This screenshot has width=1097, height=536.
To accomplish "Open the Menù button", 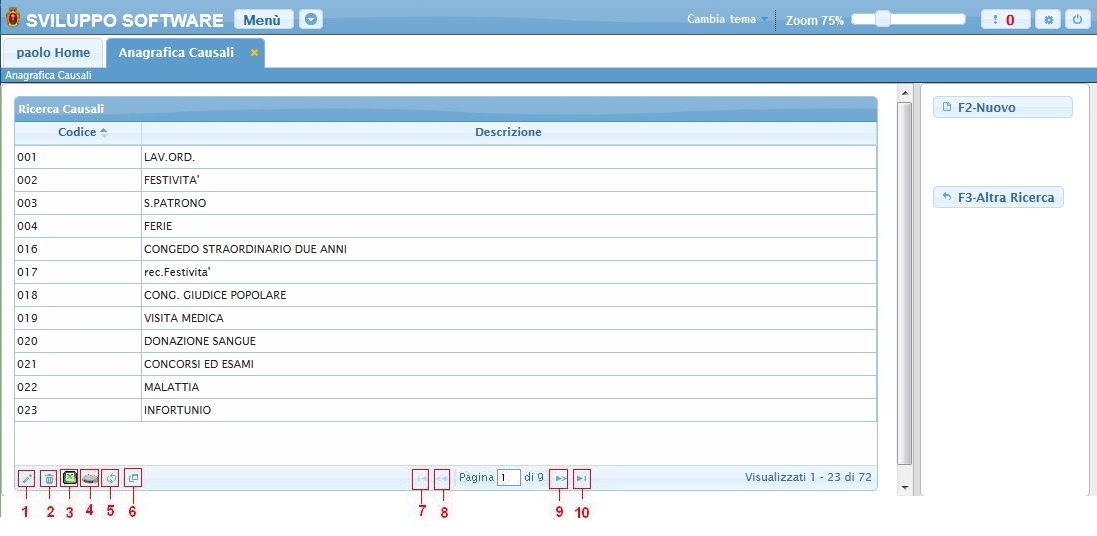I will click(263, 19).
